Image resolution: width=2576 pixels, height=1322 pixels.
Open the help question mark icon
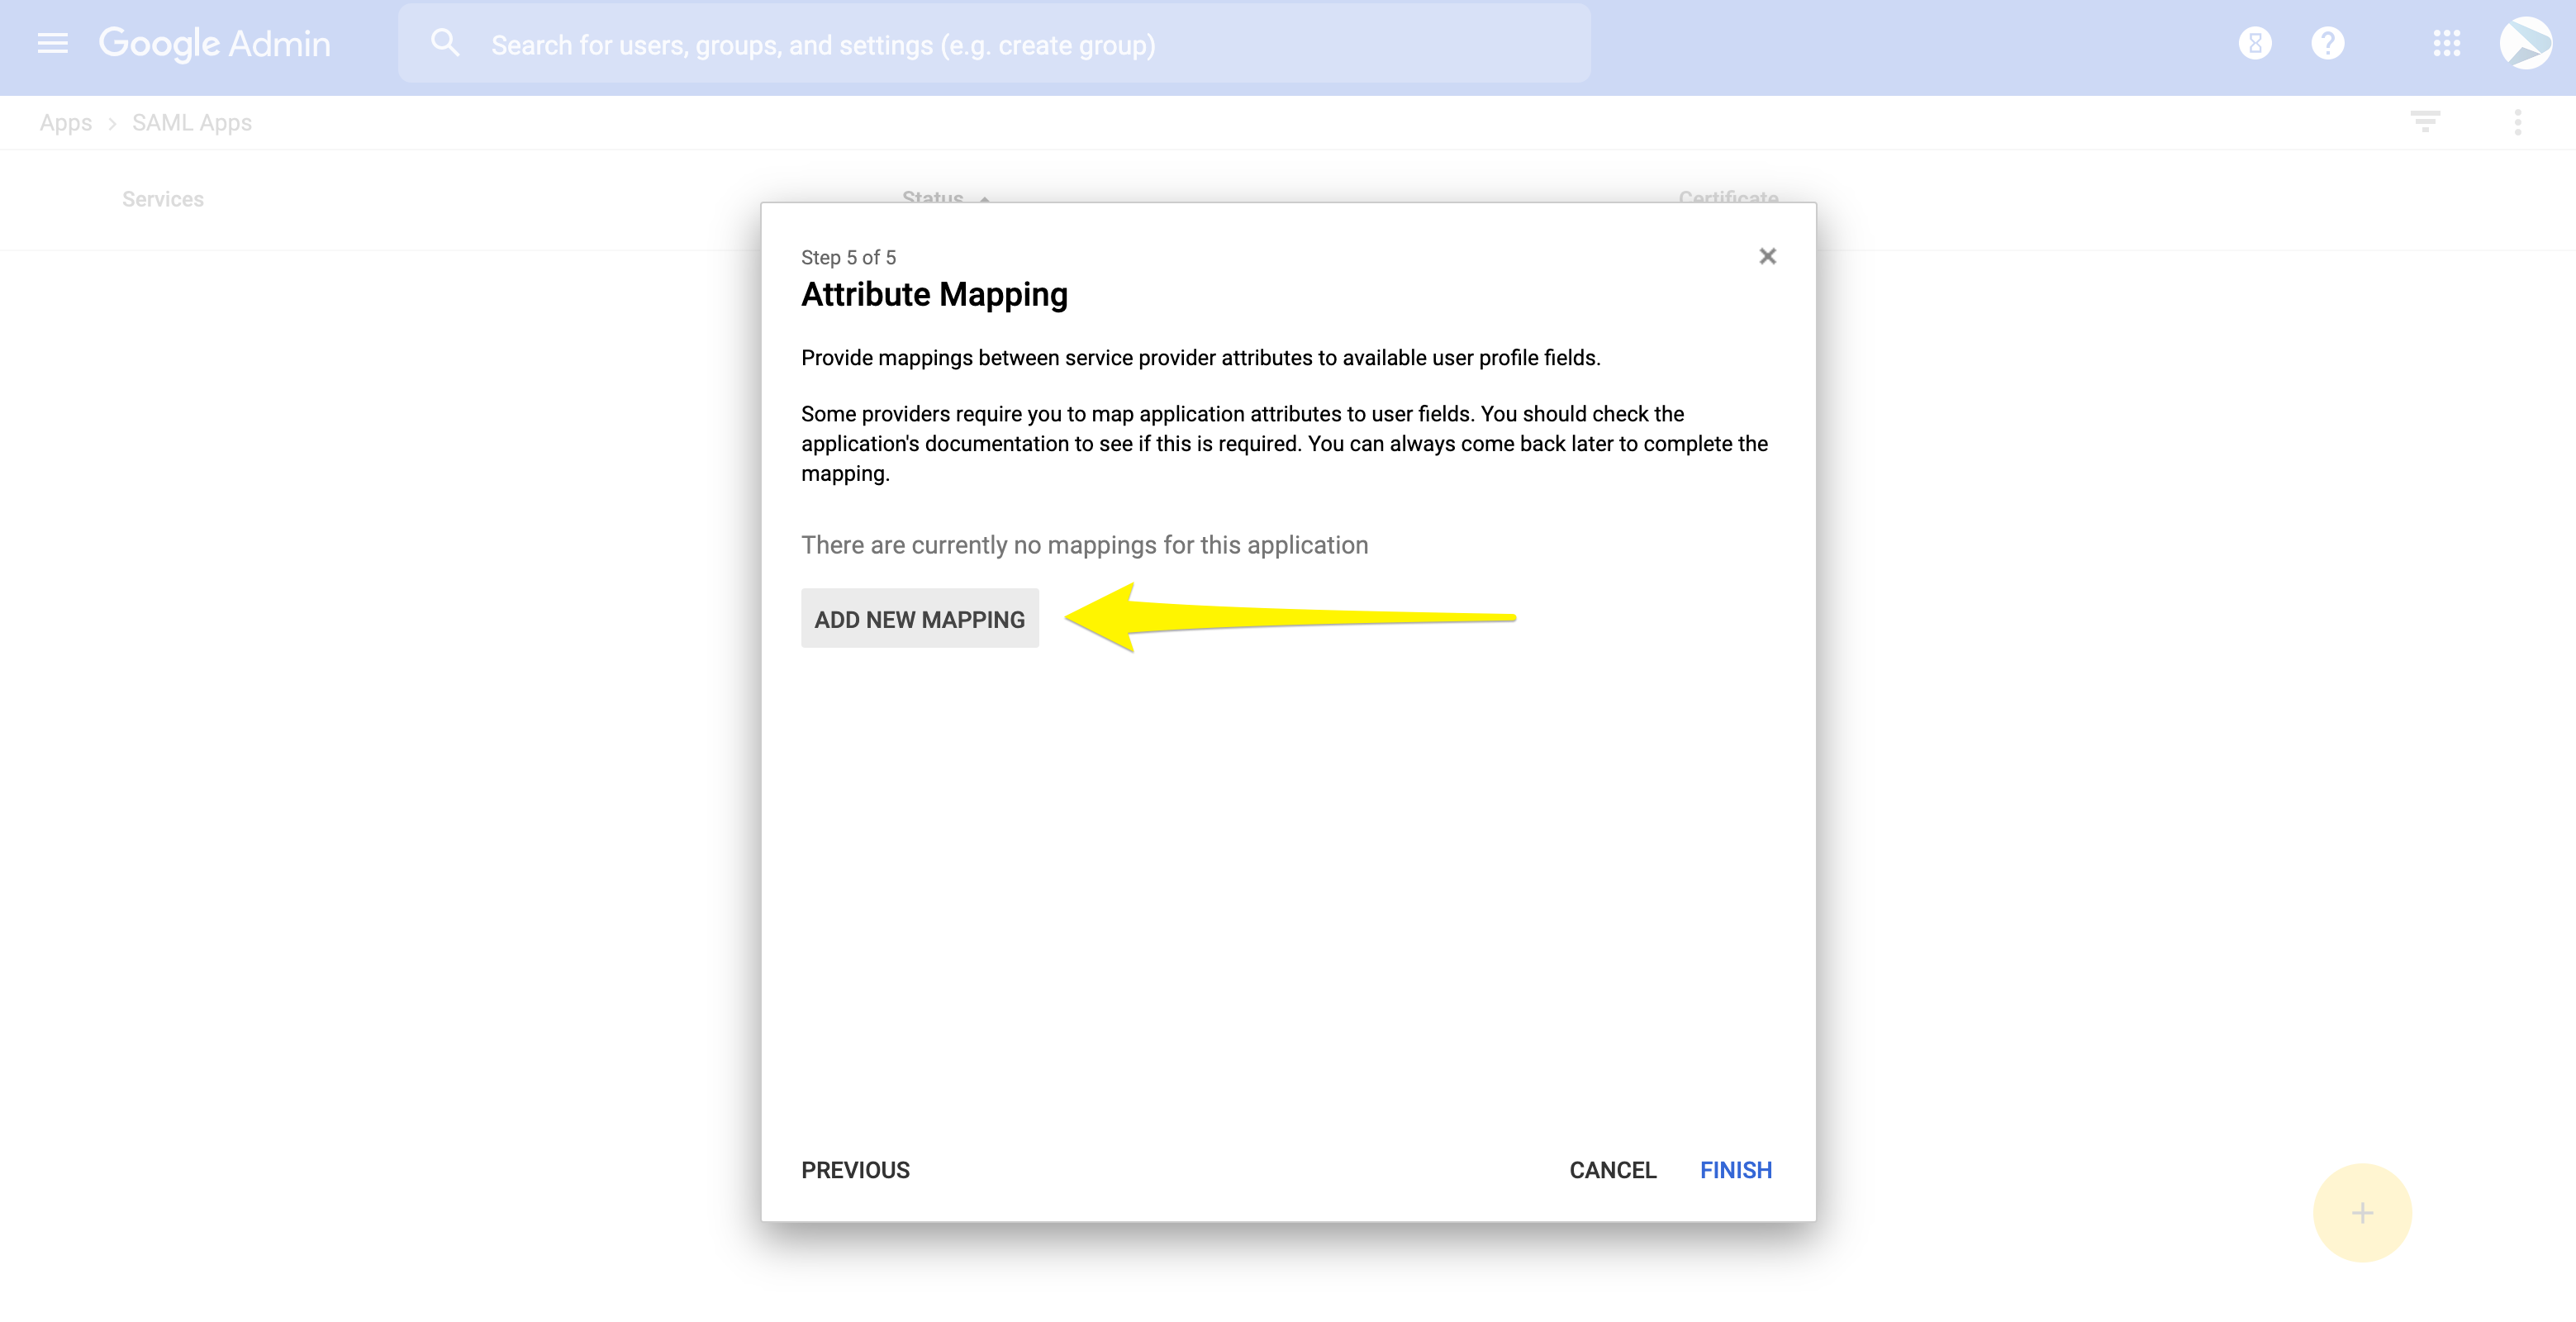(x=2328, y=43)
